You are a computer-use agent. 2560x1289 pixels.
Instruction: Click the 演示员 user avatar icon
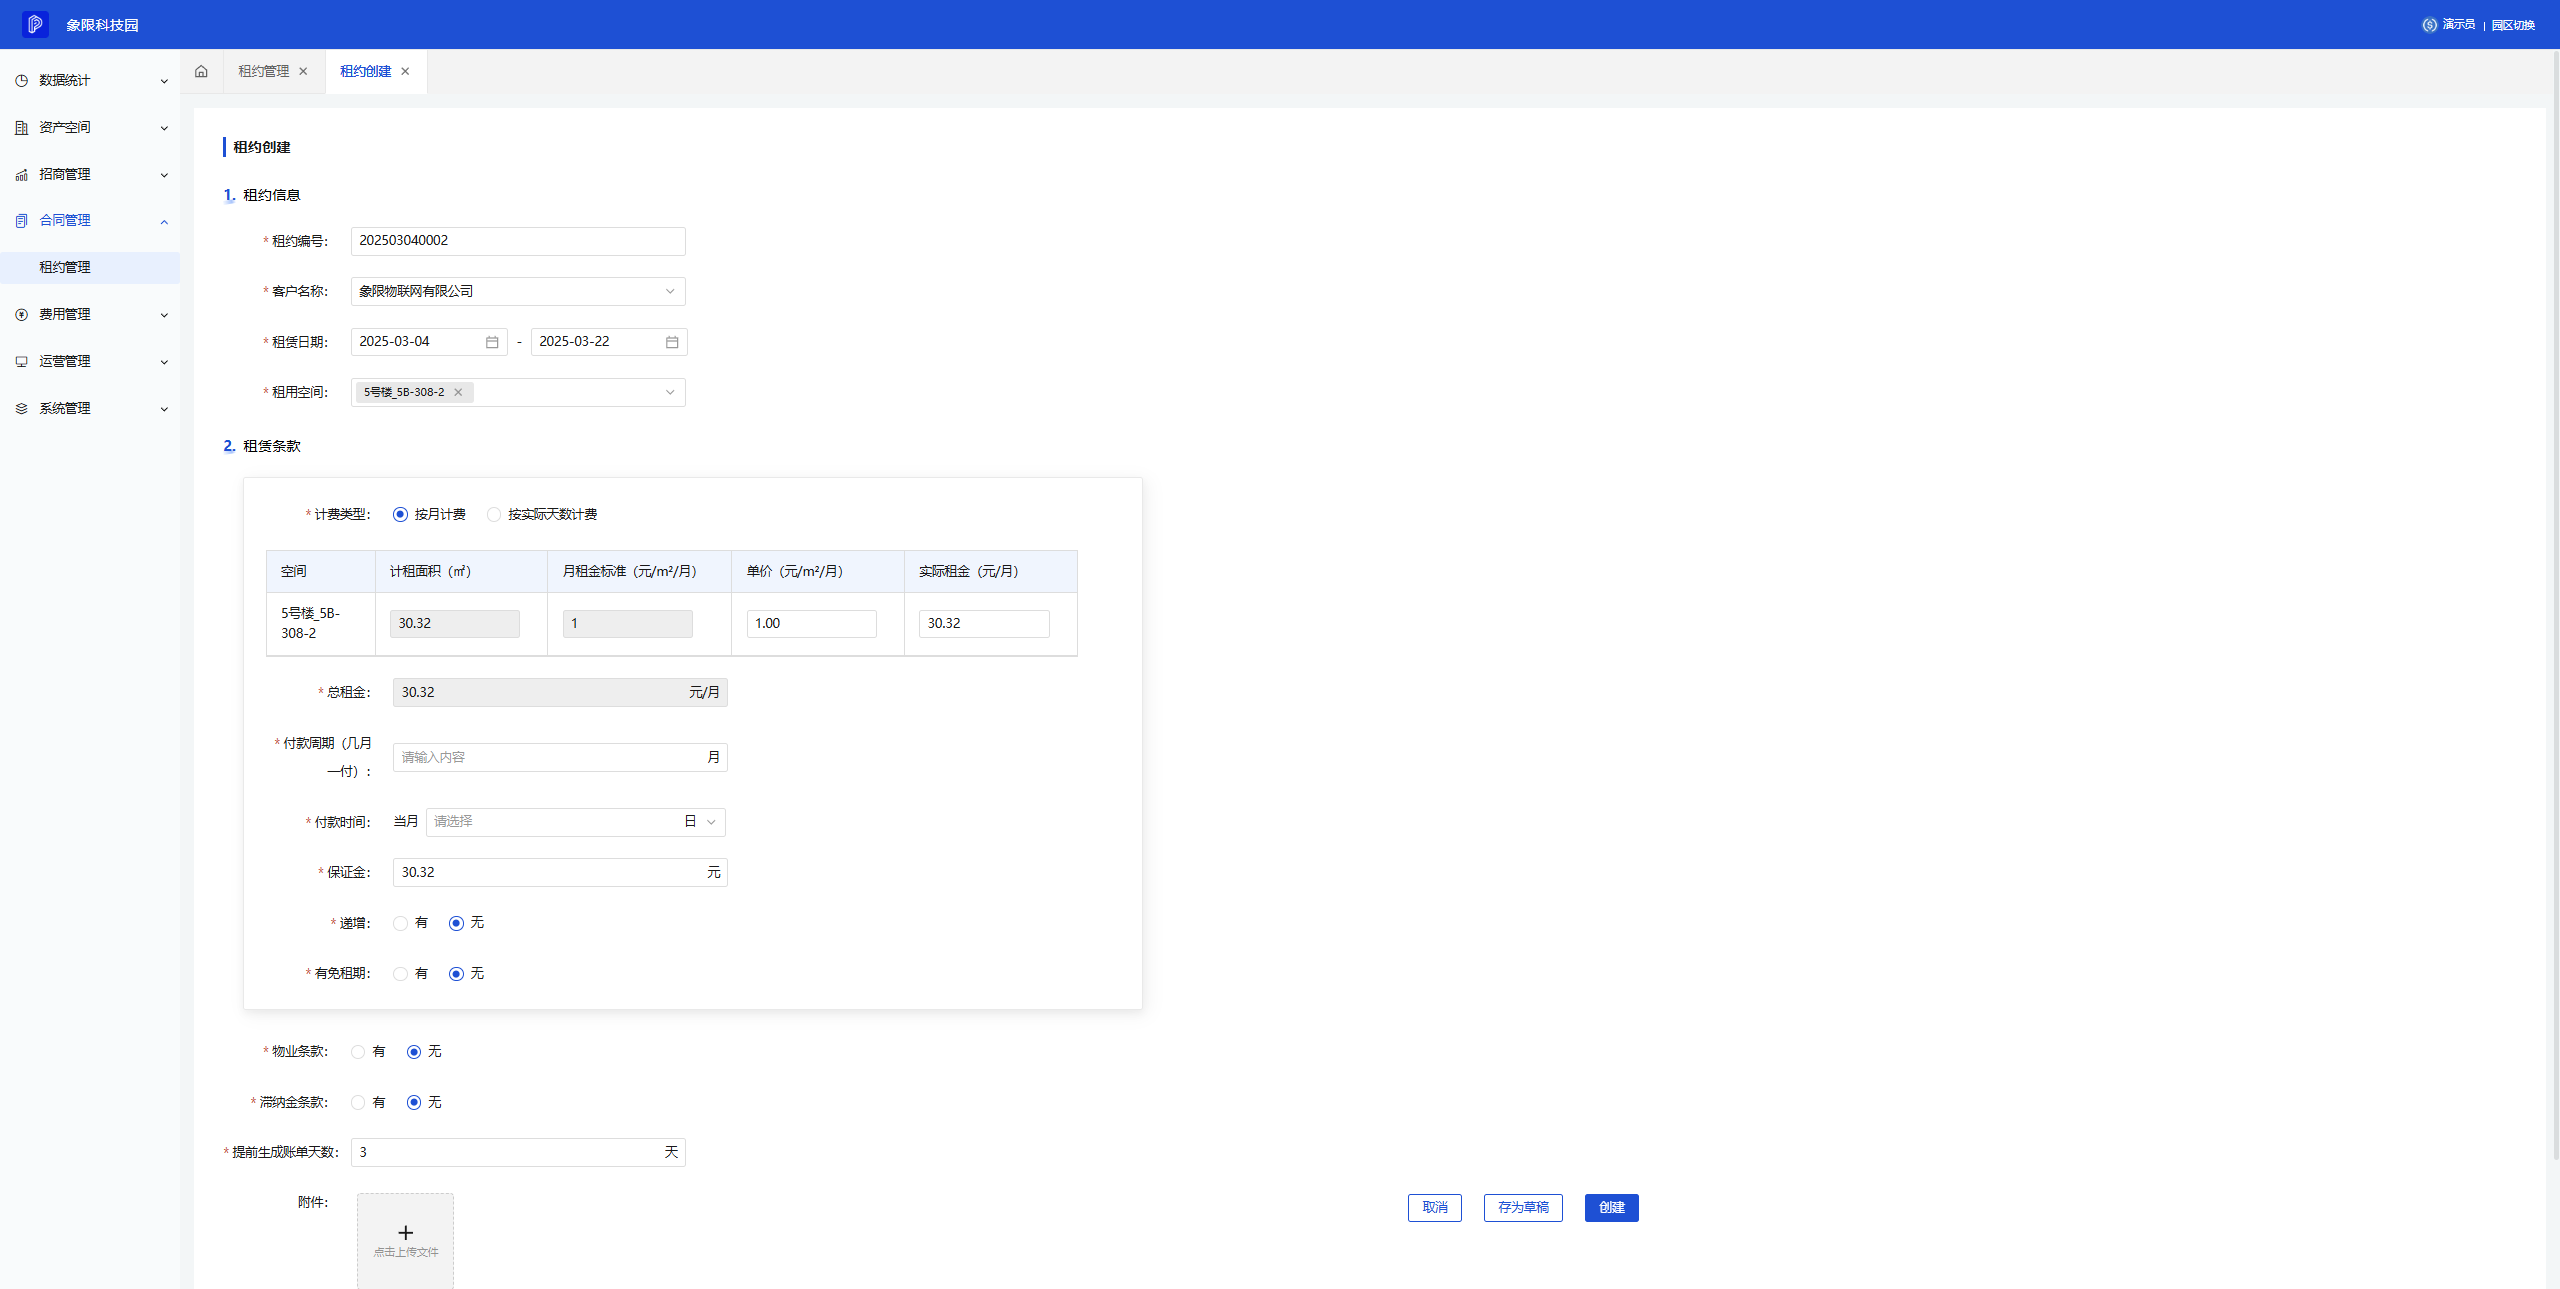click(2429, 25)
